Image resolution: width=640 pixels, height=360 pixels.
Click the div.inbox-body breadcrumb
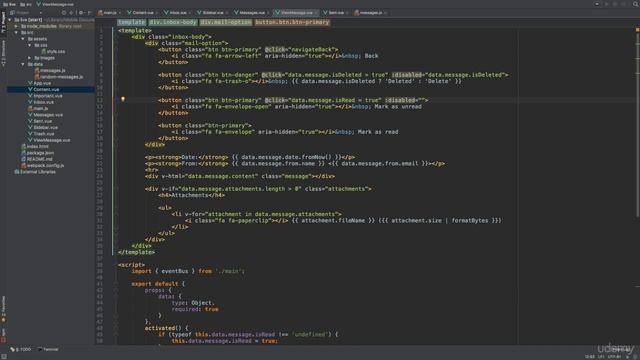coord(173,22)
